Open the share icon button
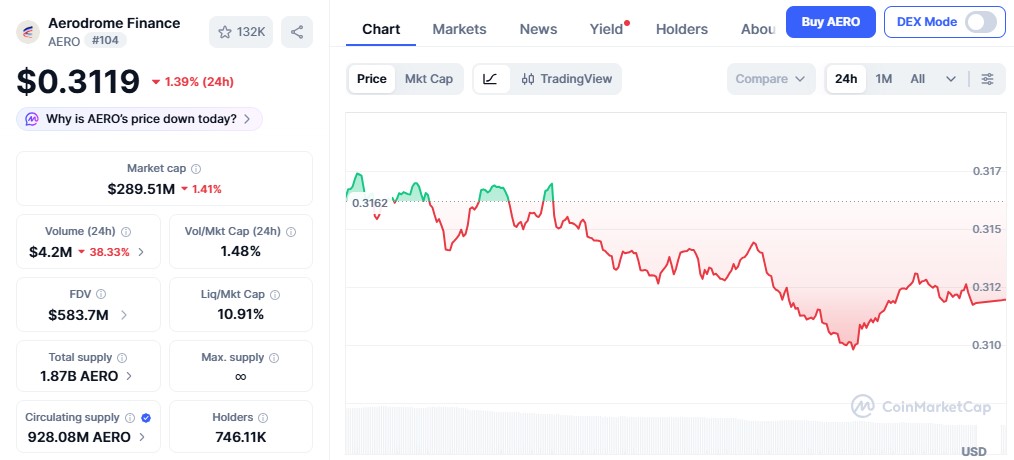This screenshot has width=1014, height=460. point(297,32)
